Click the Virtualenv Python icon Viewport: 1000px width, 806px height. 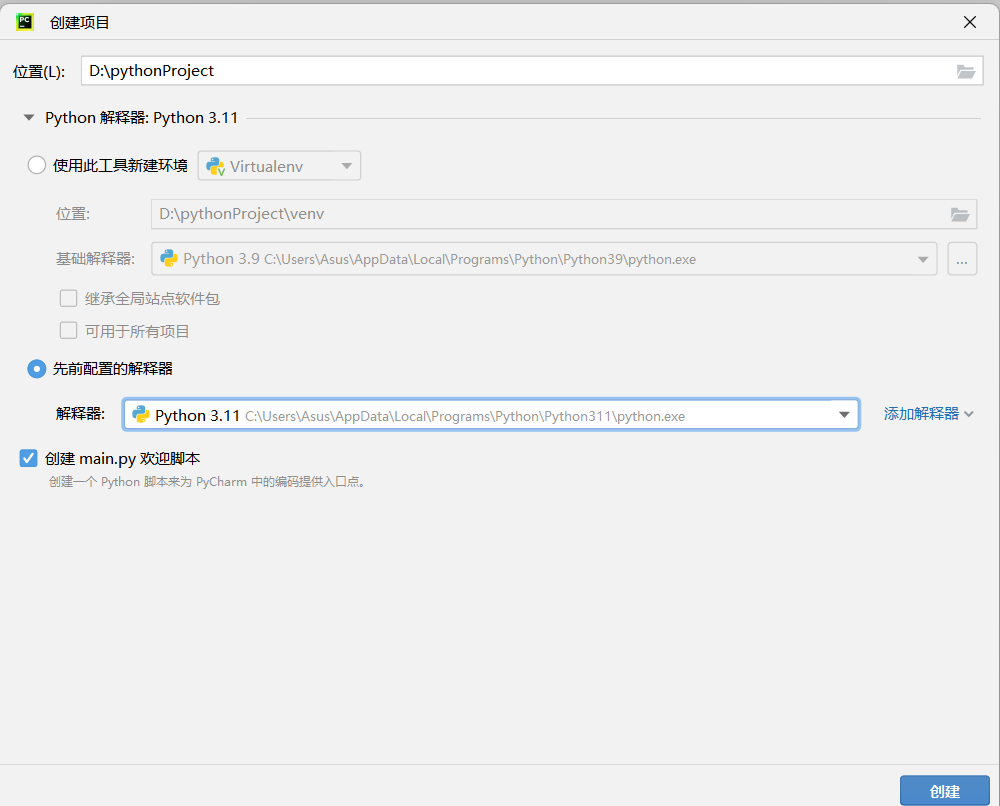(x=216, y=166)
